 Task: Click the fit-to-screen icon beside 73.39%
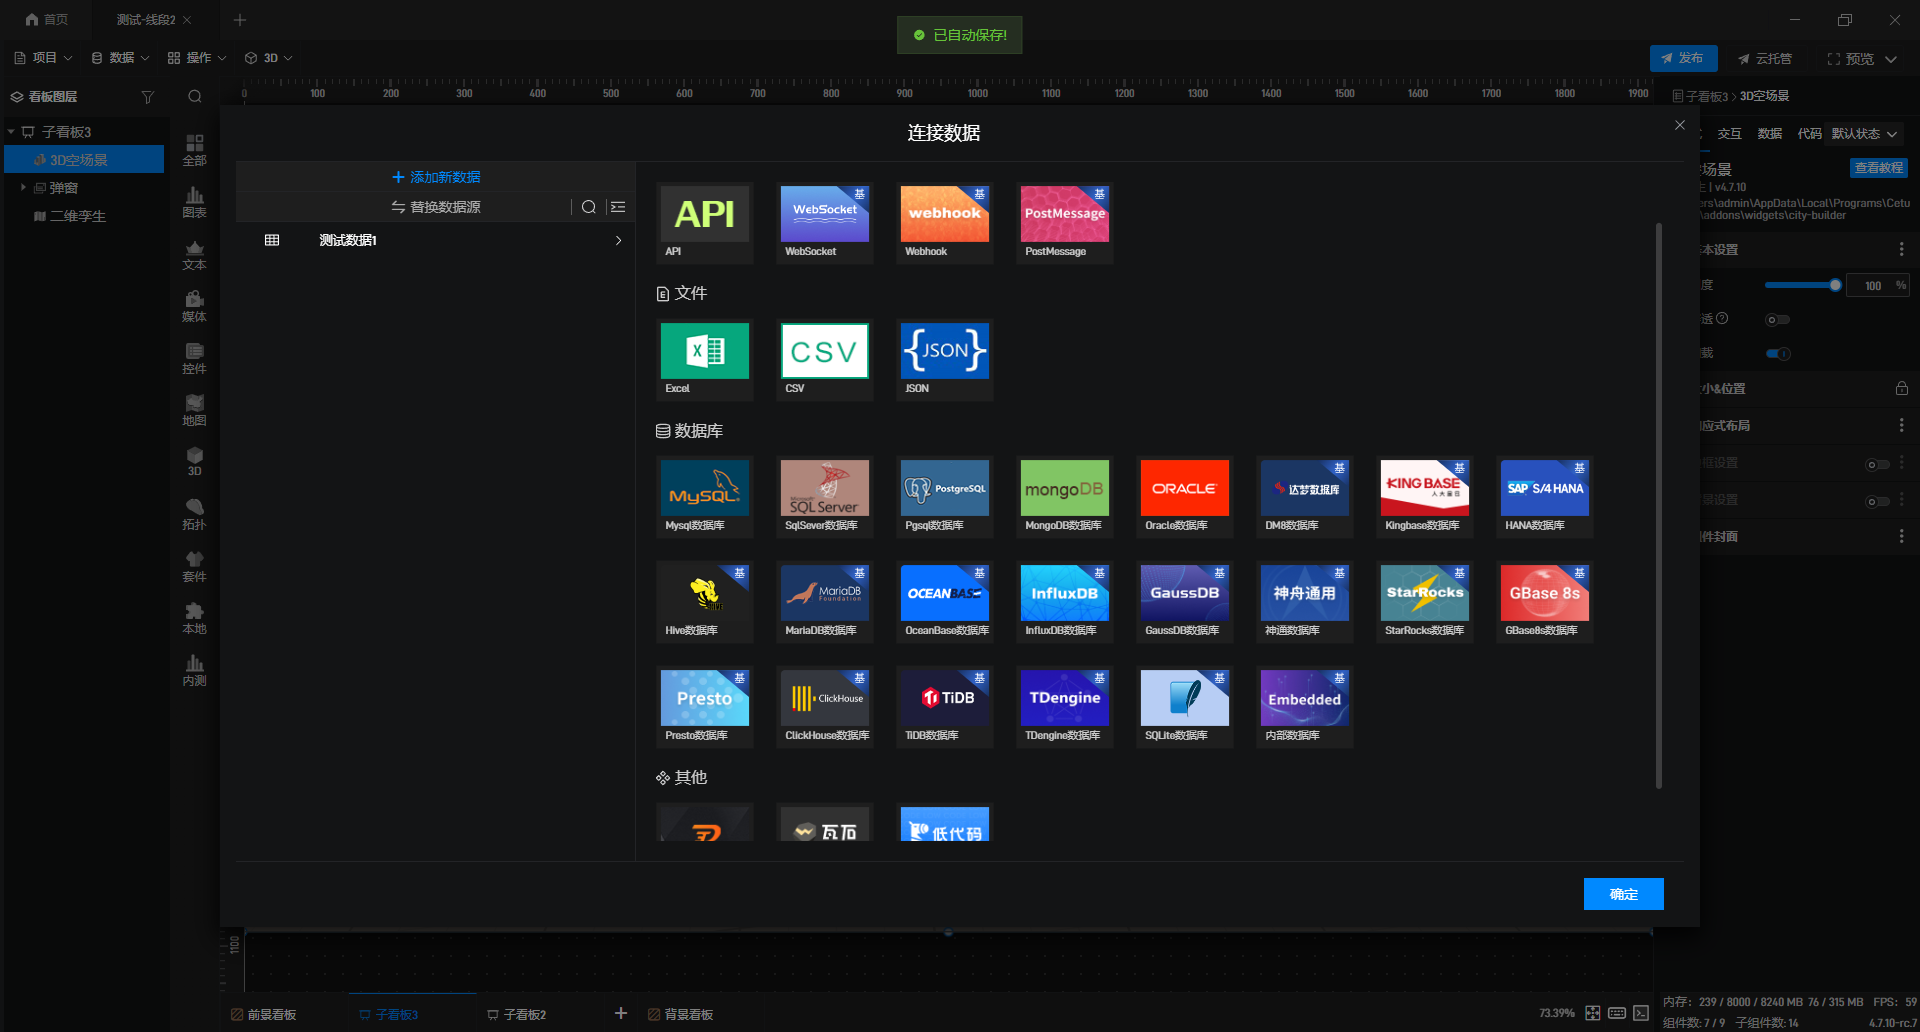point(1593,1013)
